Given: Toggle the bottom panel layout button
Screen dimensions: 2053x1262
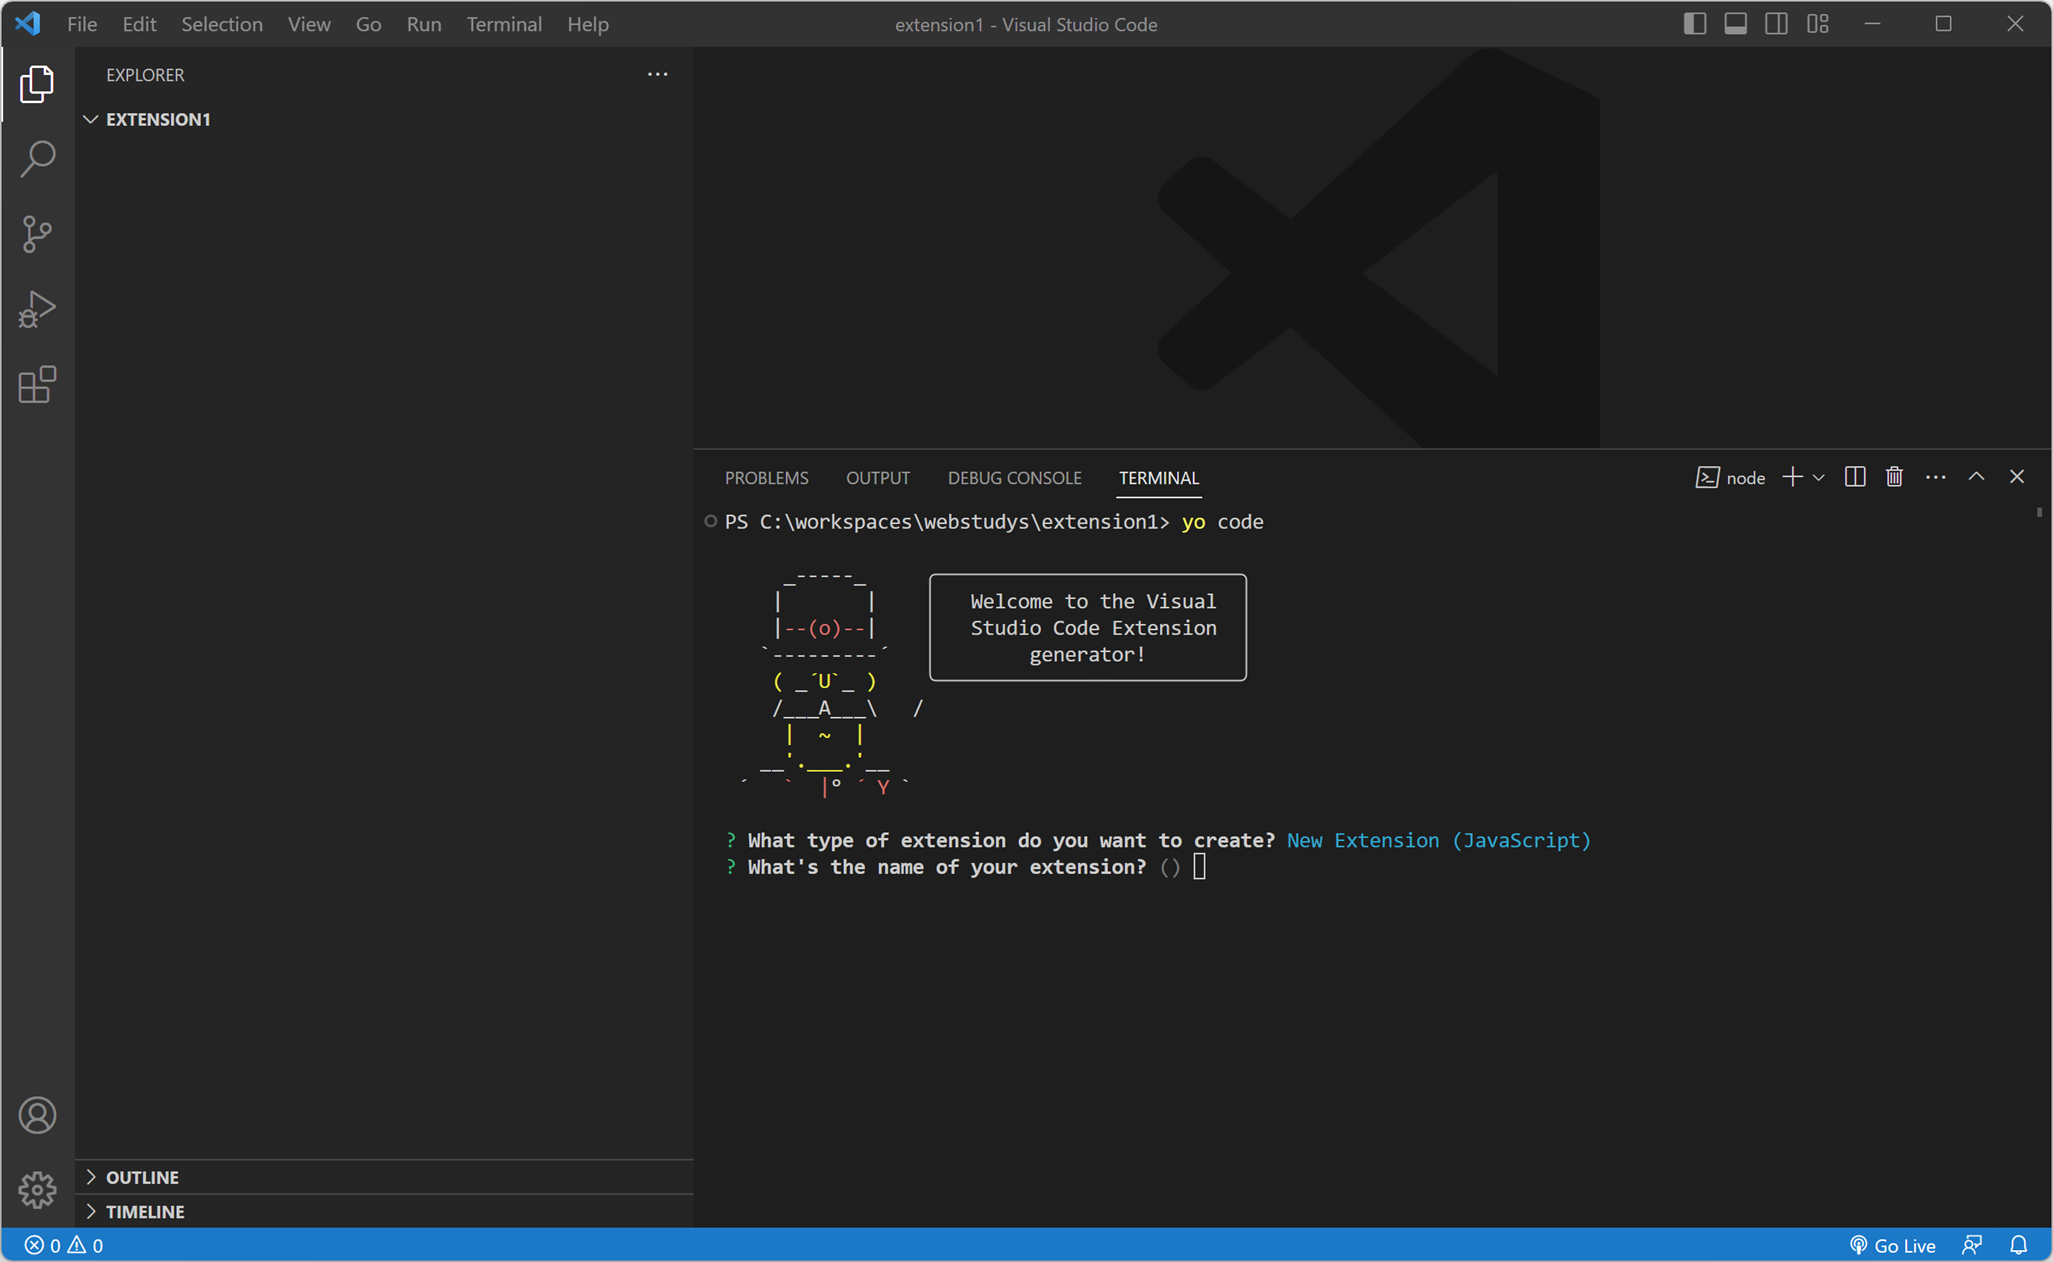Looking at the screenshot, I should 1735,24.
